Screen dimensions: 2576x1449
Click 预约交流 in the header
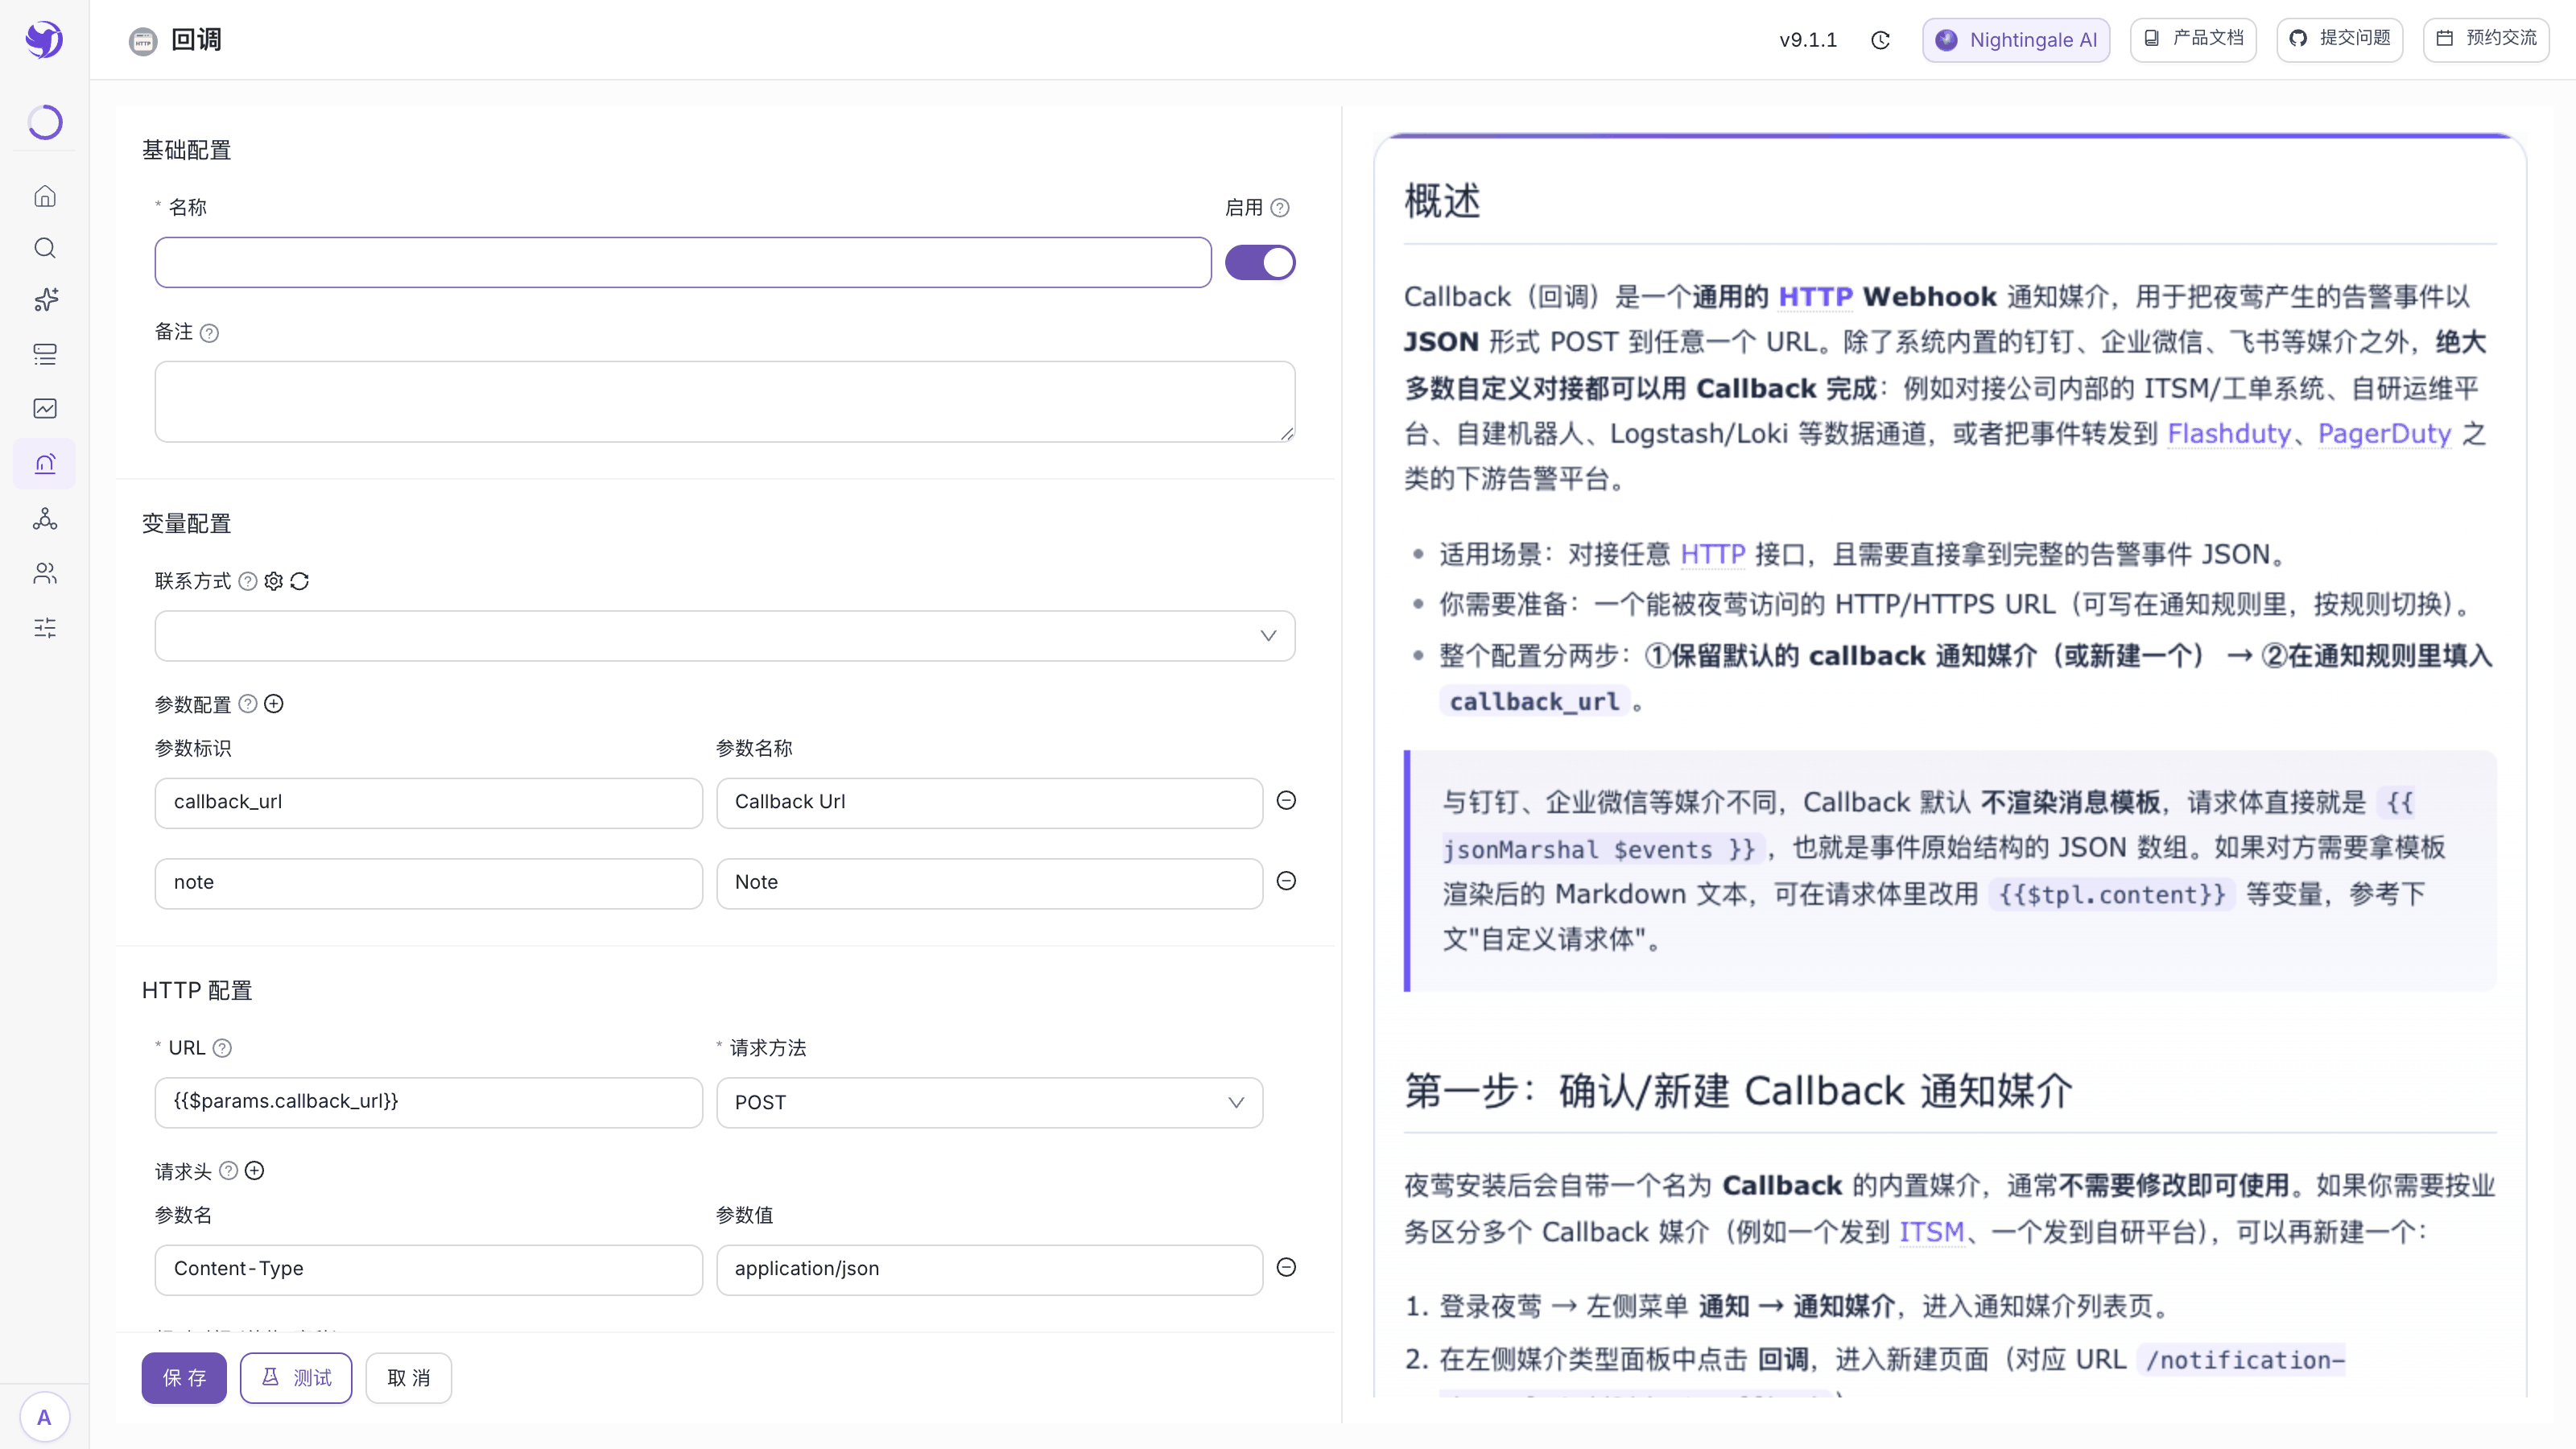[2486, 40]
